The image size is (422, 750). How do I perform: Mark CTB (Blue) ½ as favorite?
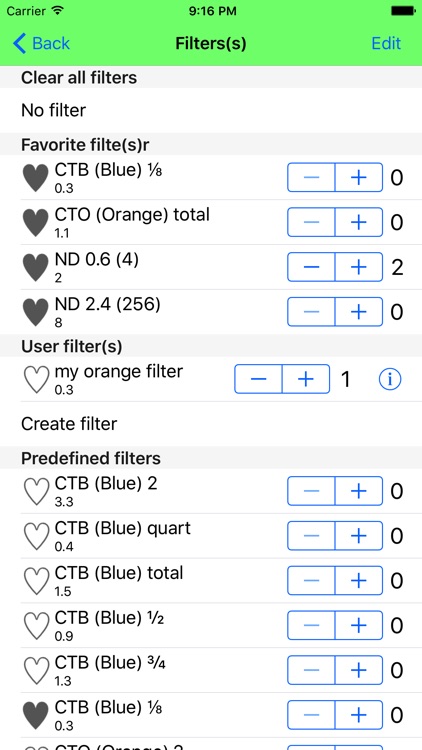point(36,626)
